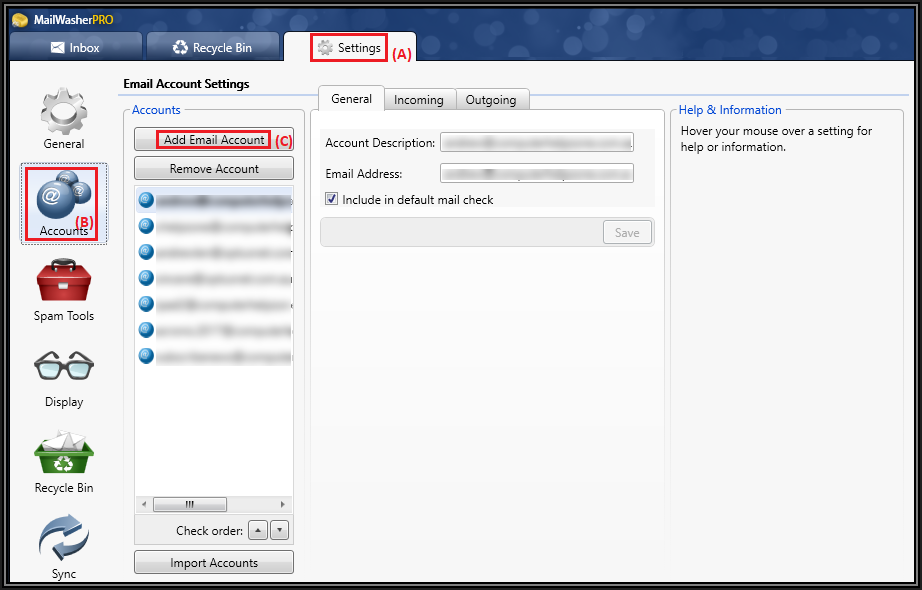Move account down in check order
Image resolution: width=922 pixels, height=590 pixels.
point(279,530)
